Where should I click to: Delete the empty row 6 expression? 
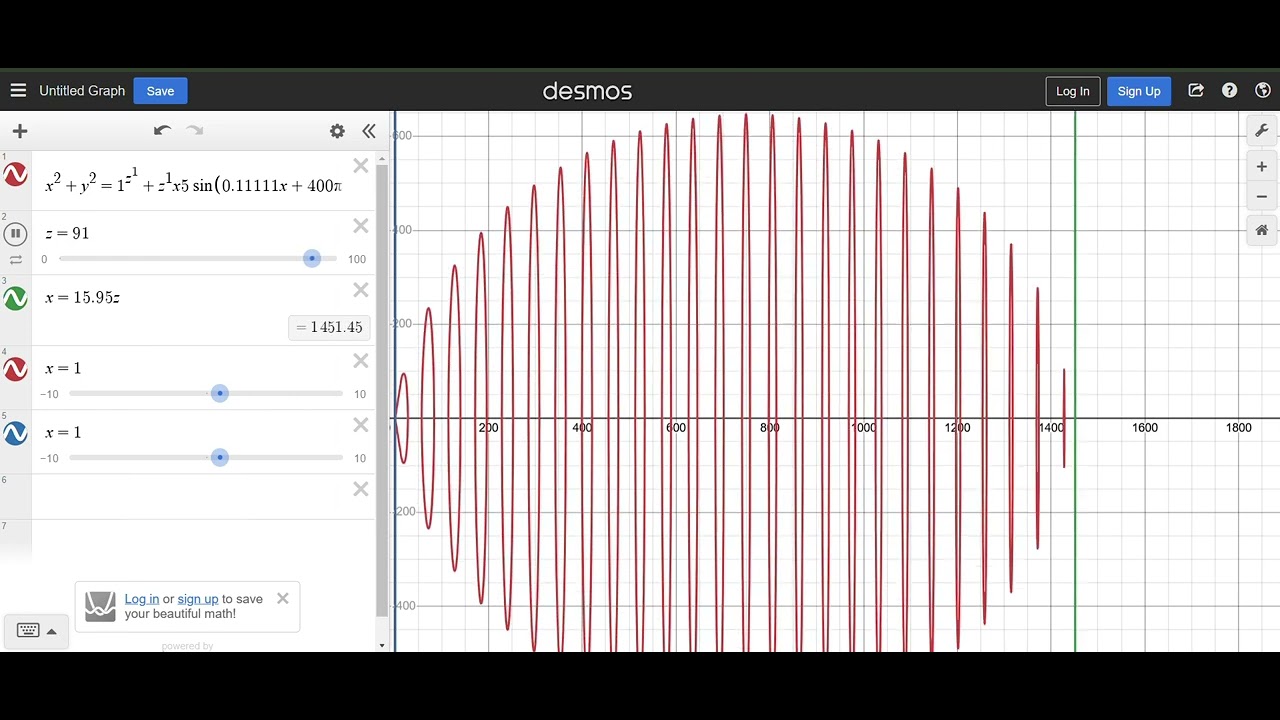(x=361, y=489)
